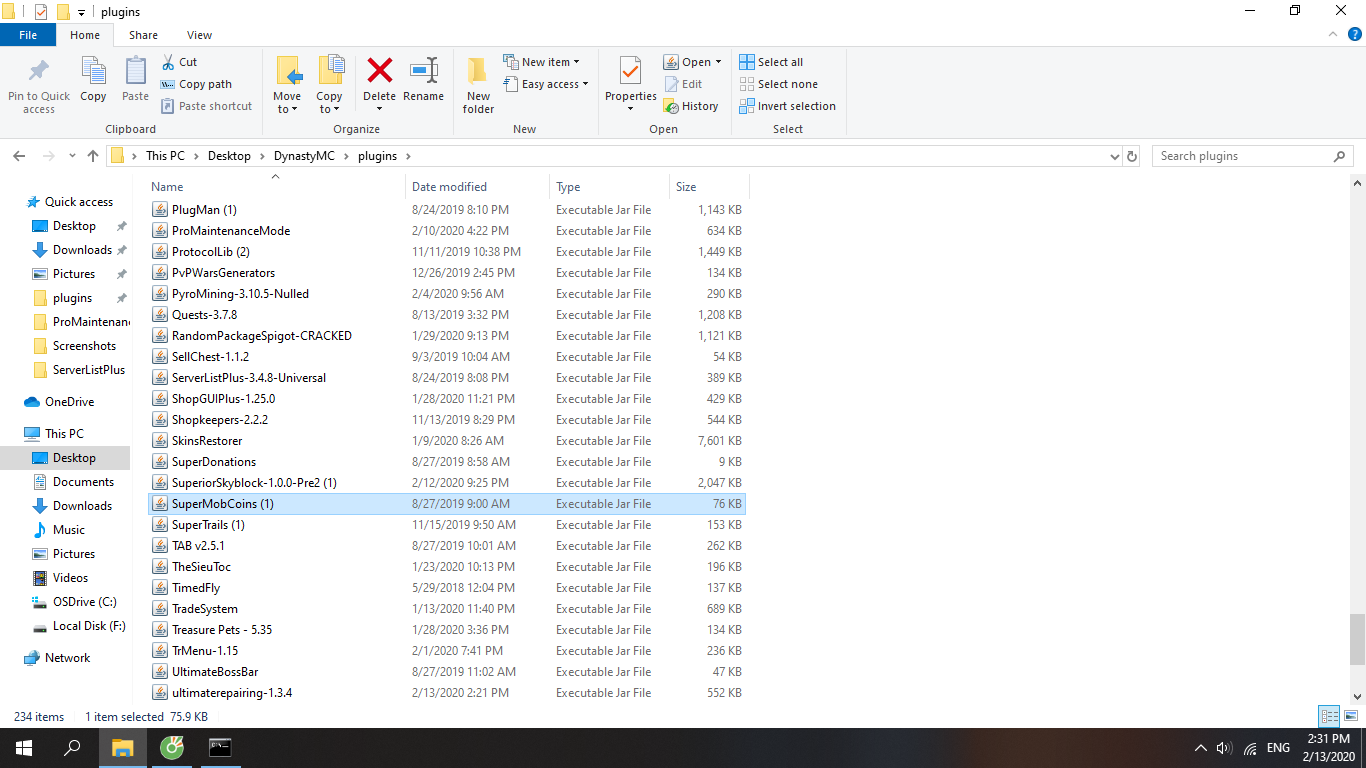Switch to details view in status bar

pos(1329,716)
